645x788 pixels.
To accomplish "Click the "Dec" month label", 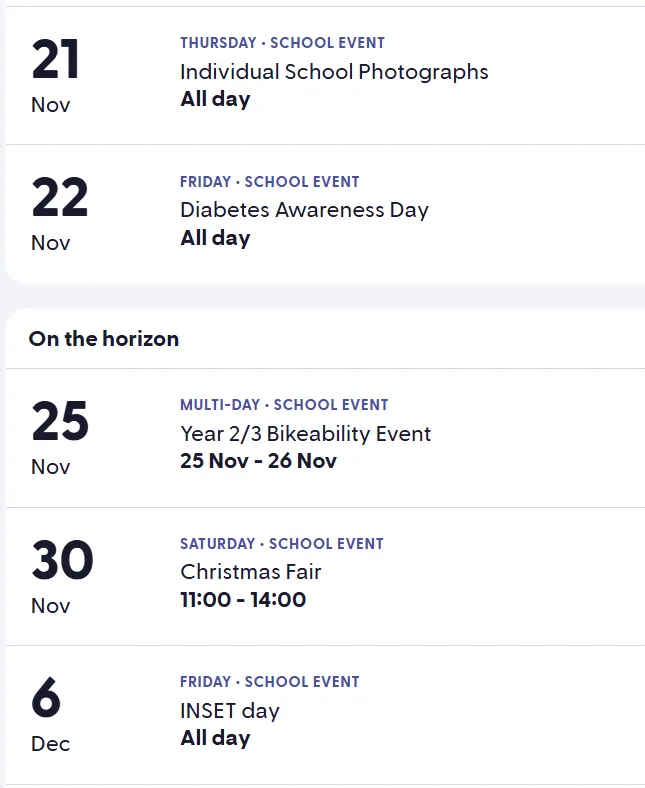I will [50, 744].
